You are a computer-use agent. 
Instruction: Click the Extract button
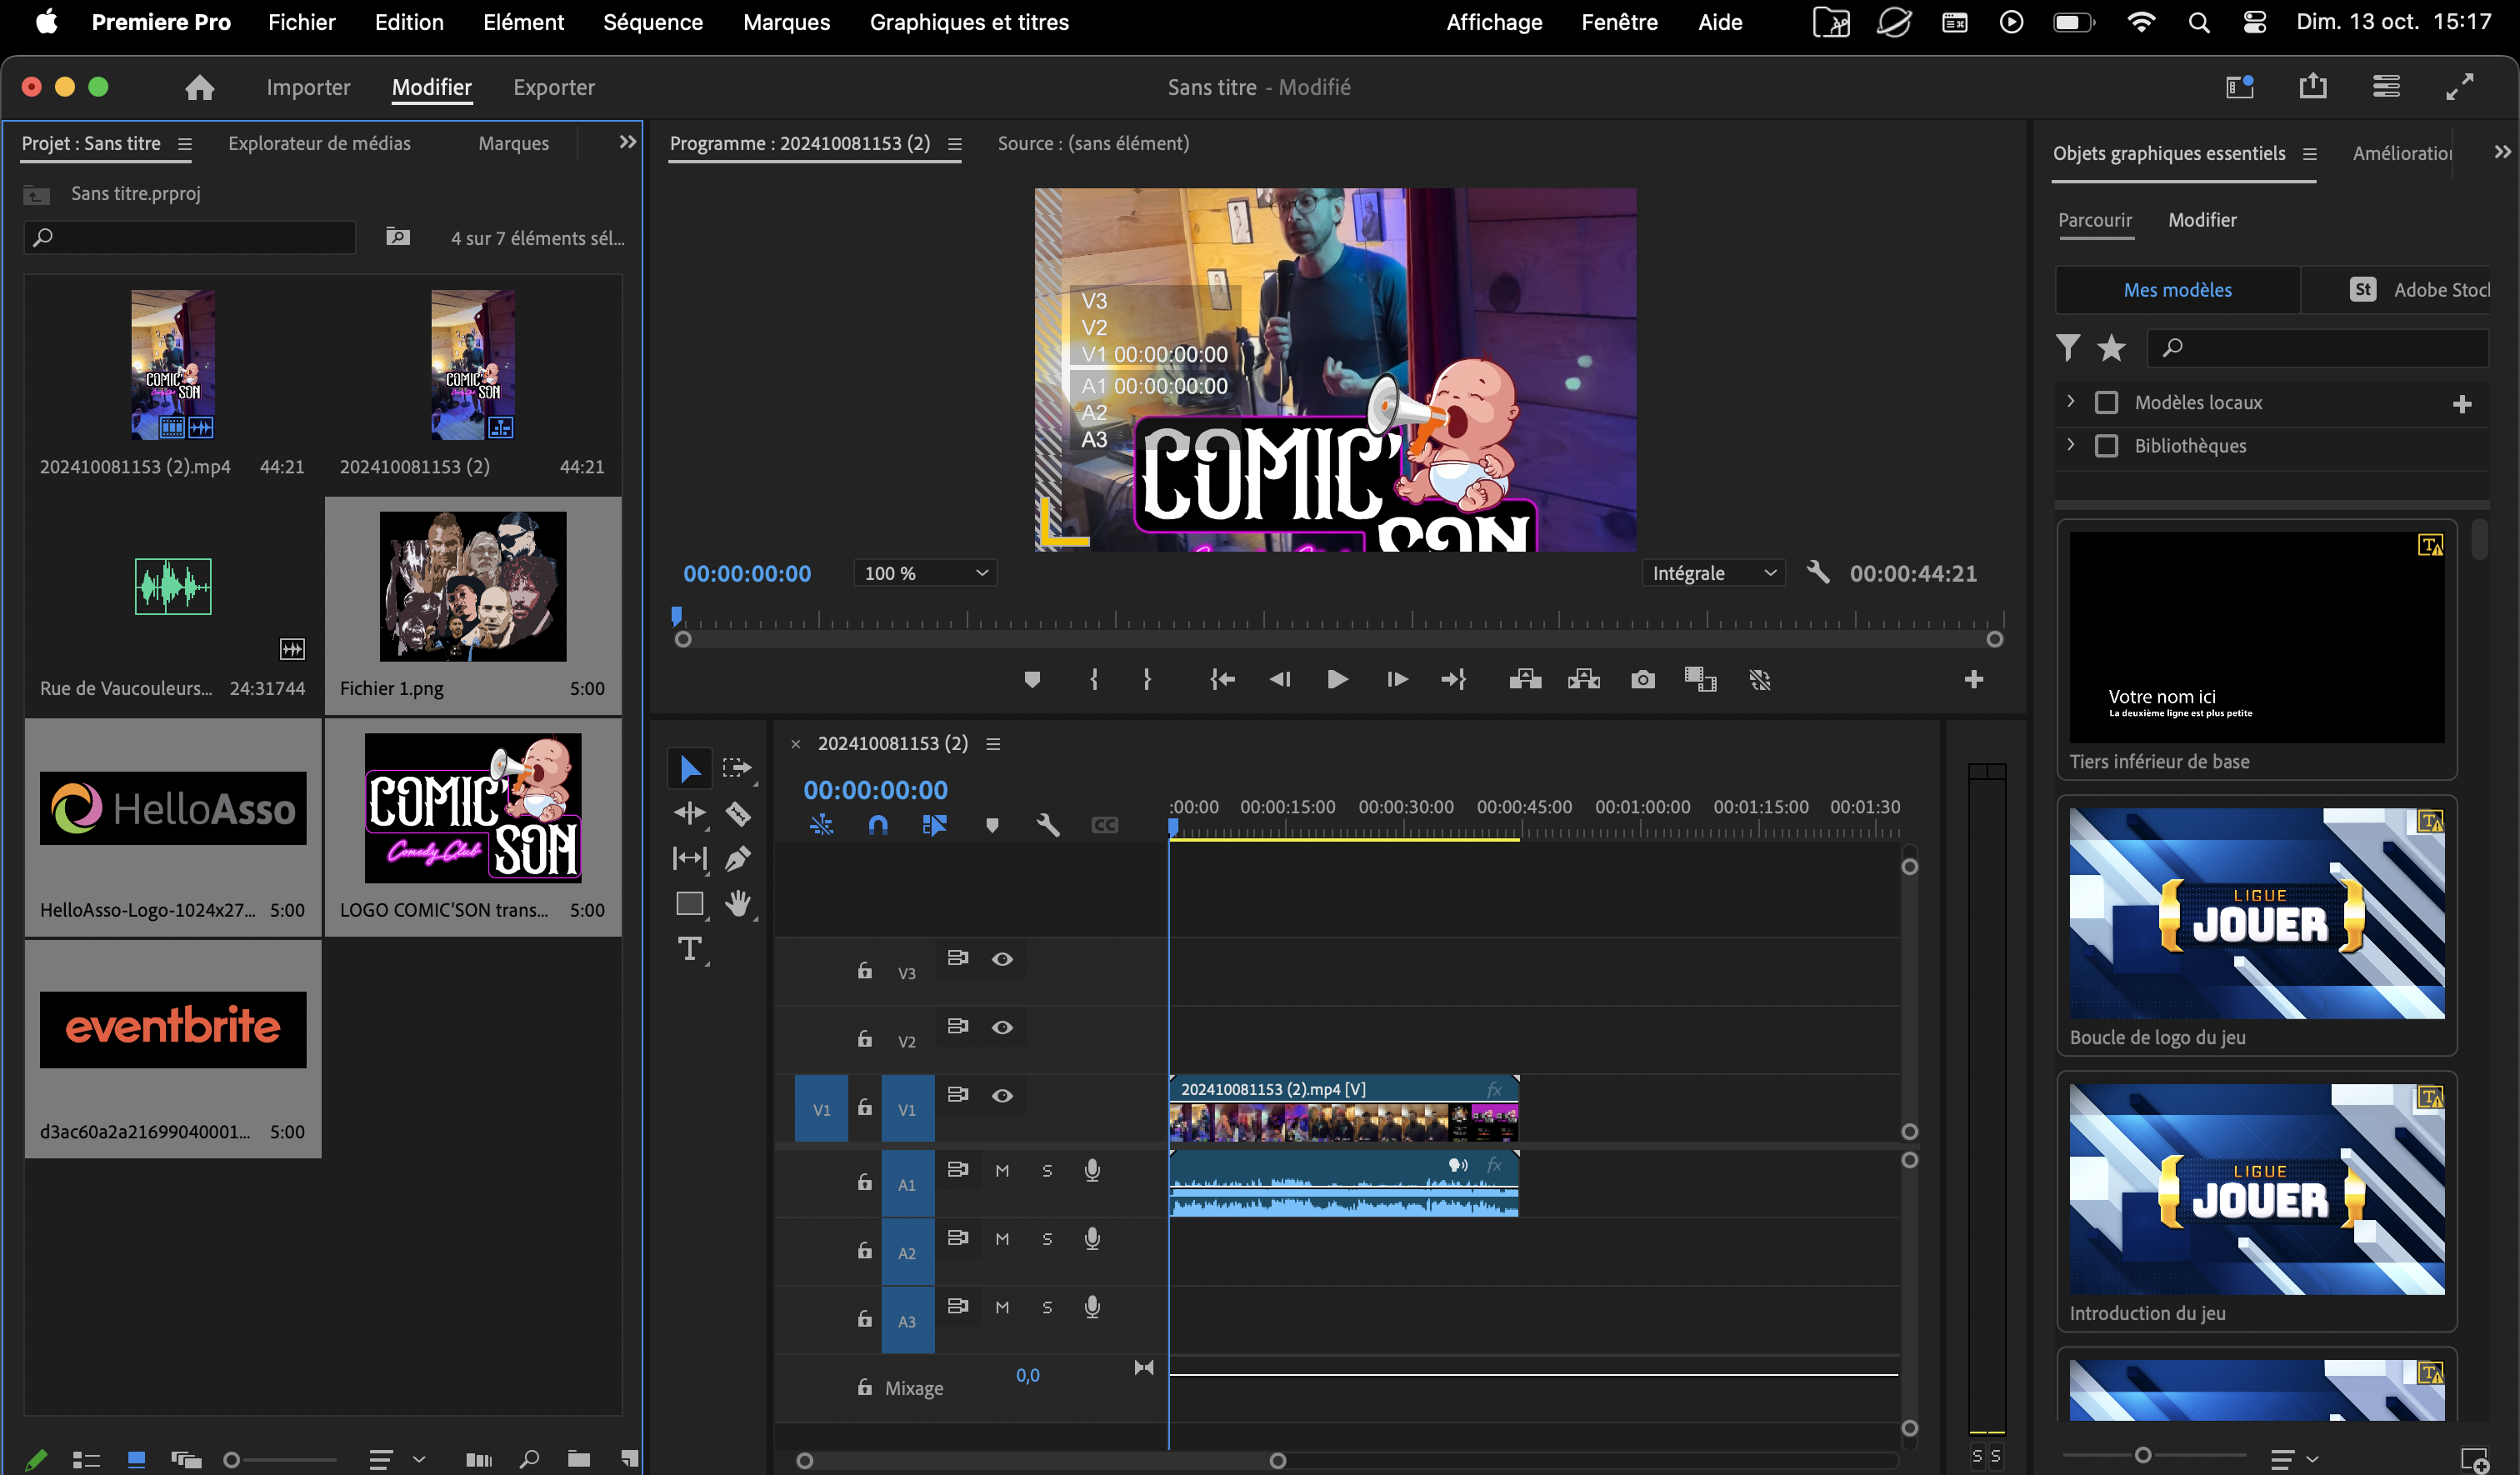click(x=1584, y=680)
